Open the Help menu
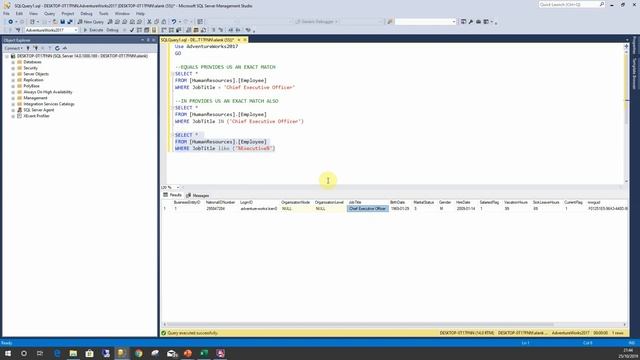 coord(140,13)
